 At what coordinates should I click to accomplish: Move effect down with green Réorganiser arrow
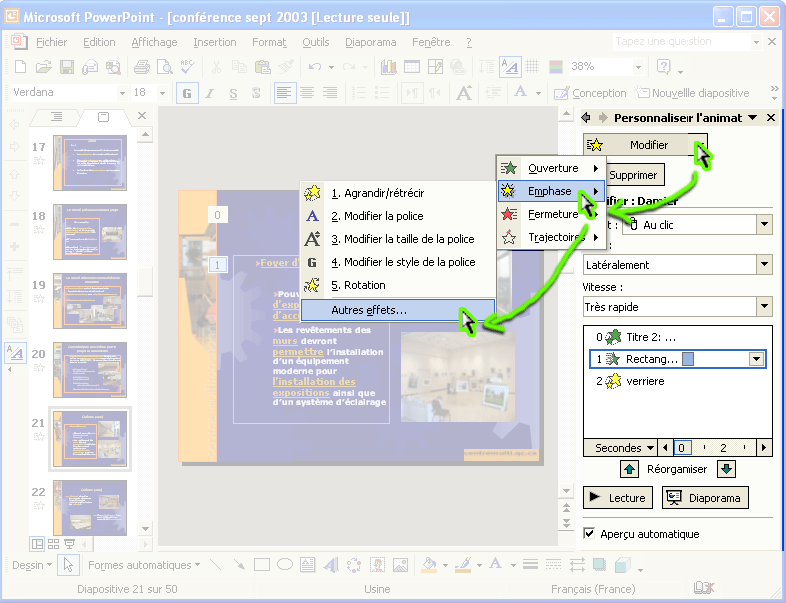click(x=726, y=469)
